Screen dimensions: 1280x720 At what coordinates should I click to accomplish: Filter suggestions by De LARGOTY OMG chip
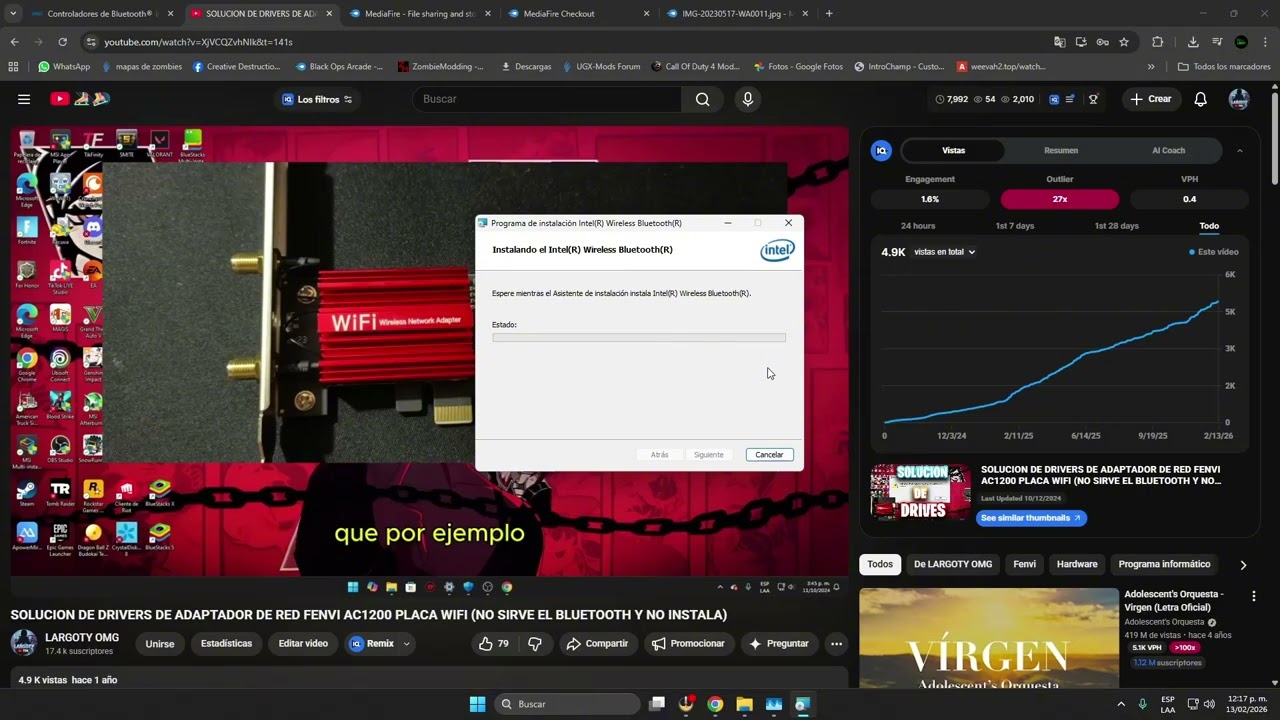(953, 564)
